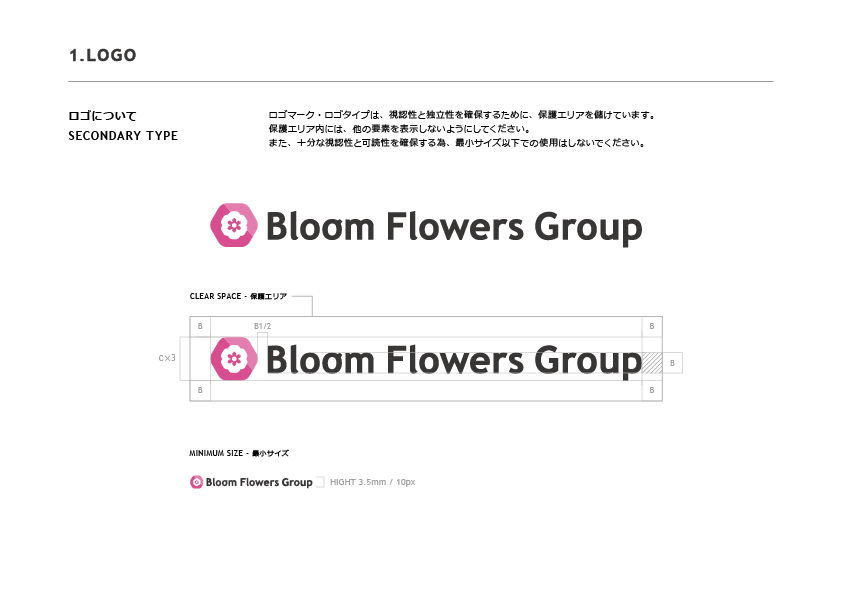842x596 pixels.
Task: Click the hatched square right of the diagram logo
Action: (x=651, y=363)
